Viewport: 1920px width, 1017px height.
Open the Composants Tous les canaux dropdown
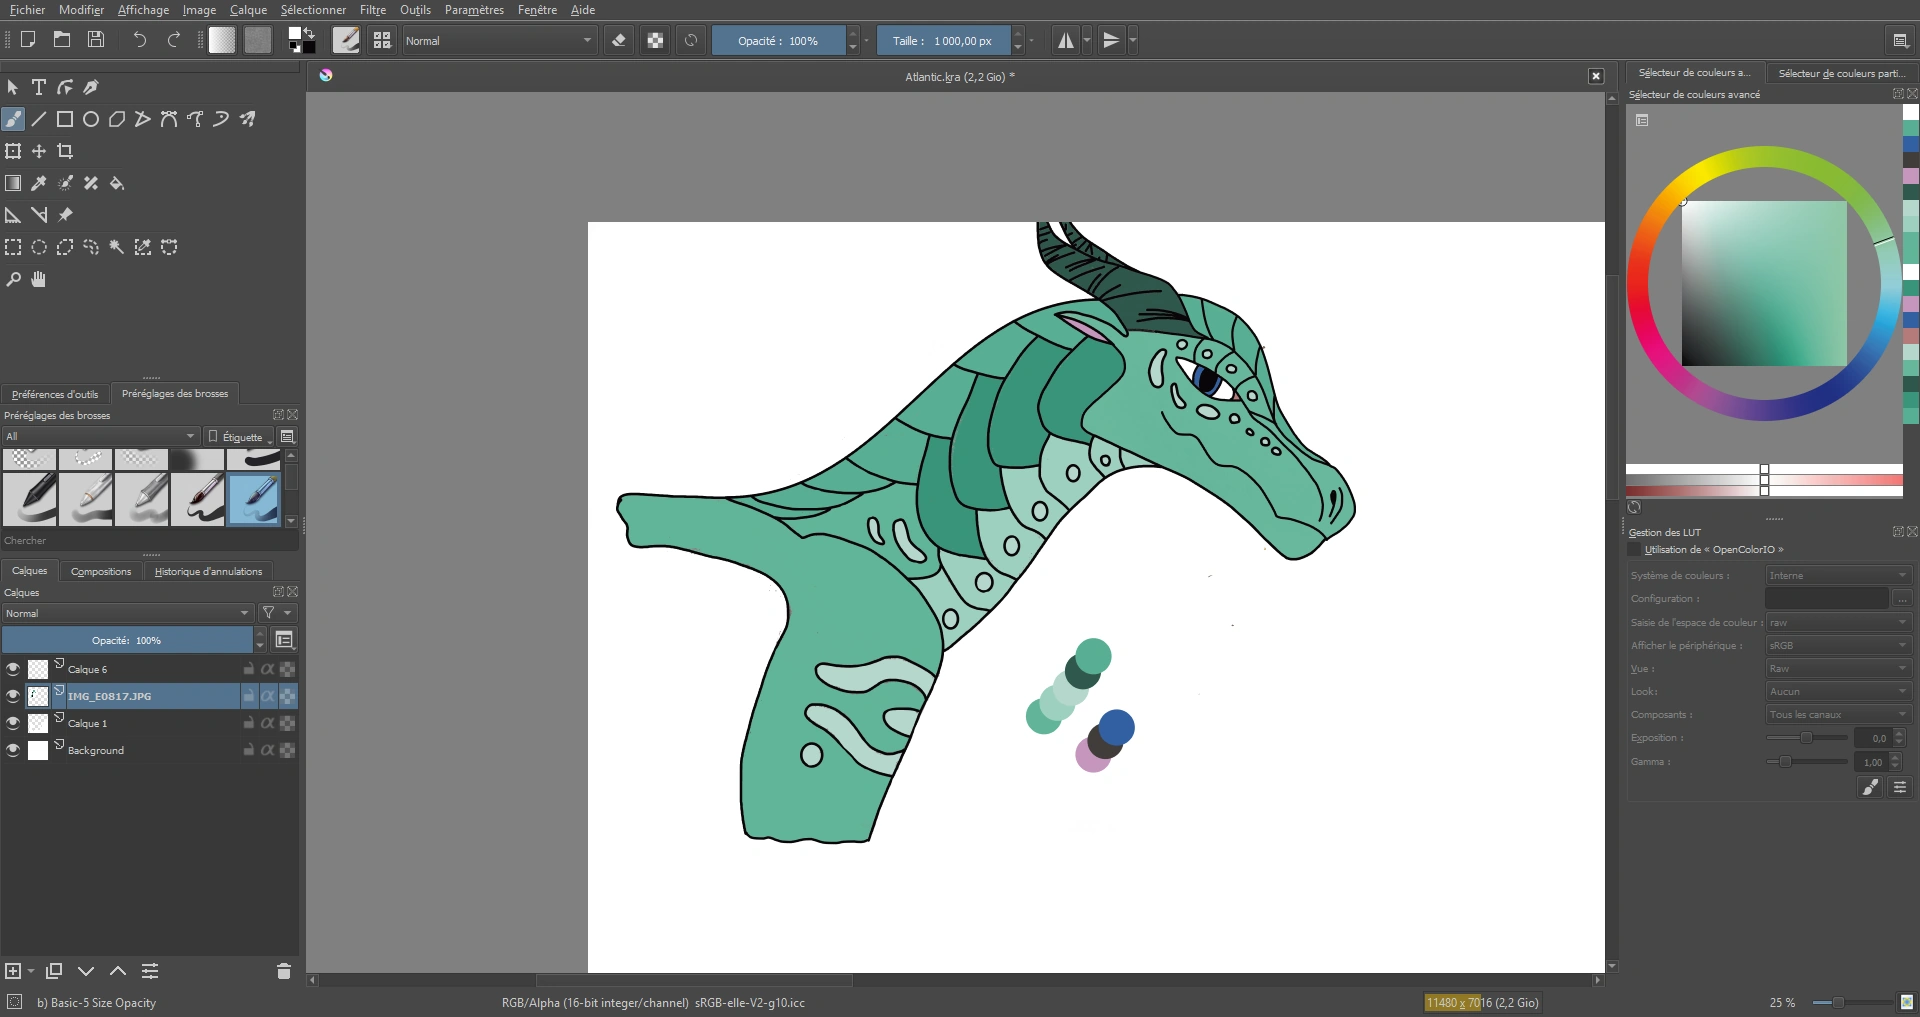tap(1837, 715)
